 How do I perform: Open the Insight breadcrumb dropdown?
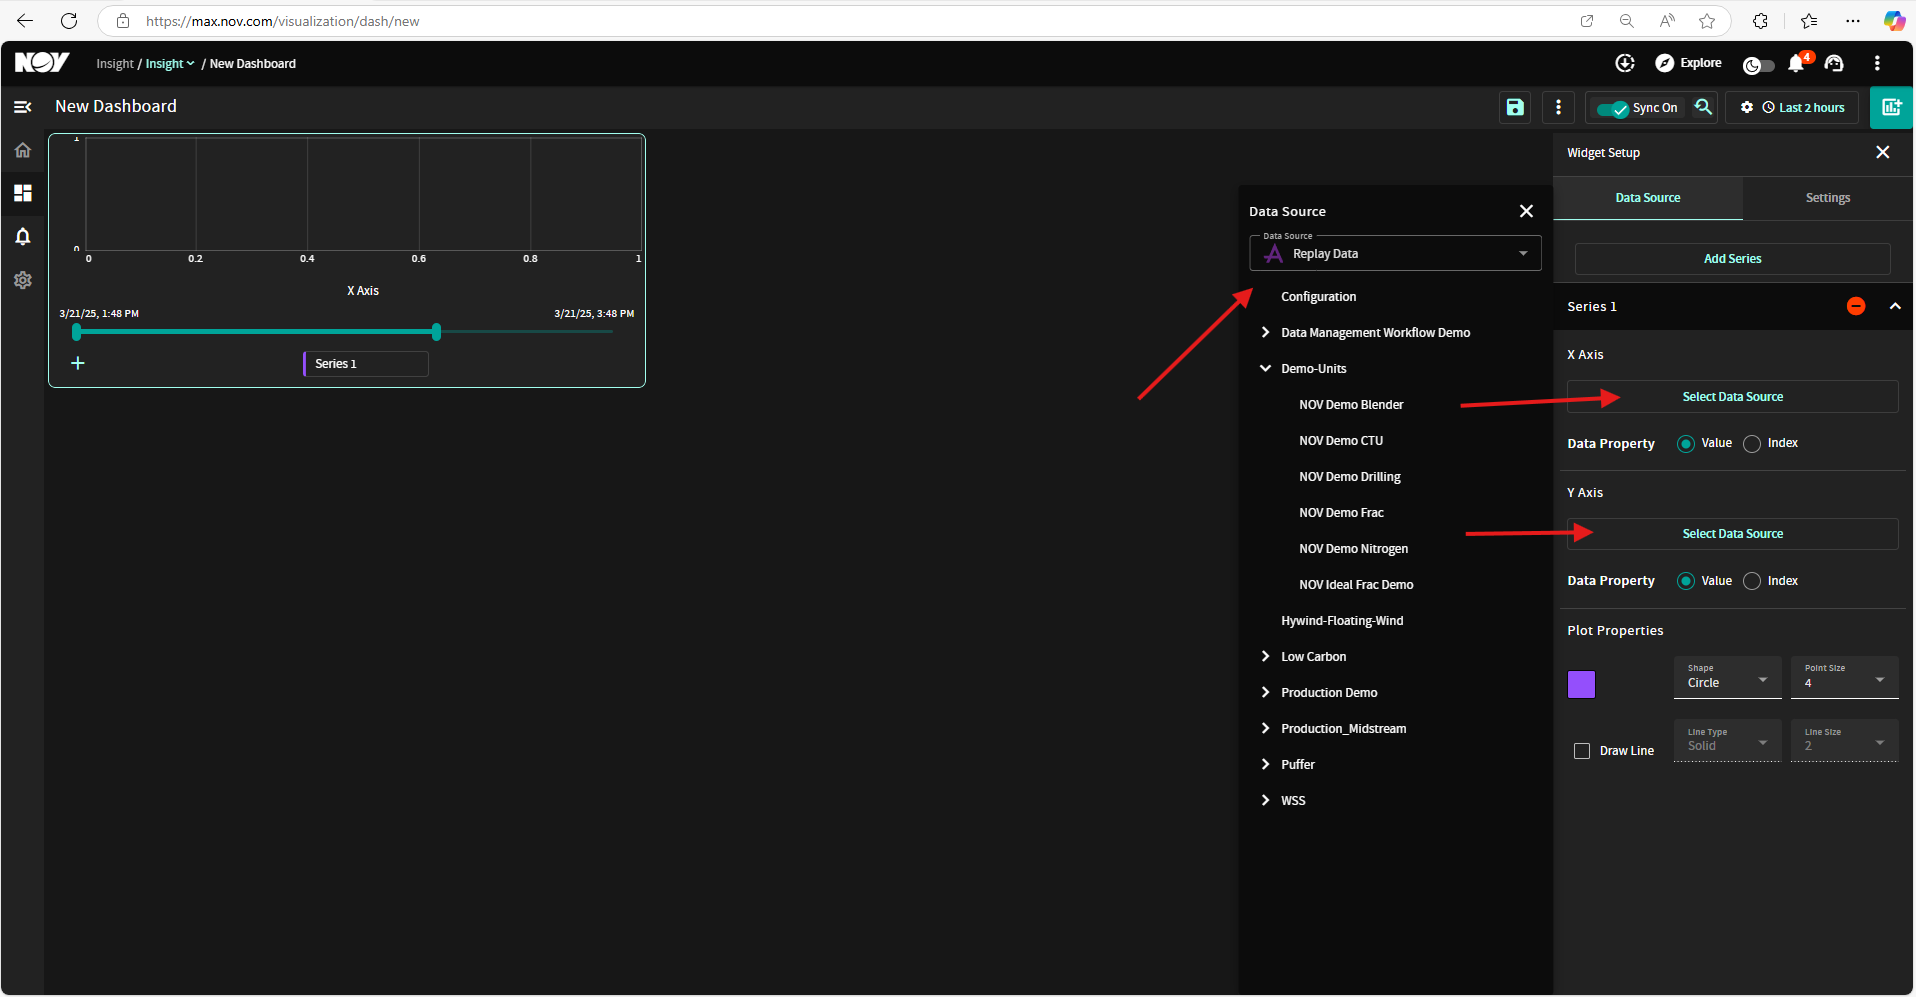(x=170, y=63)
